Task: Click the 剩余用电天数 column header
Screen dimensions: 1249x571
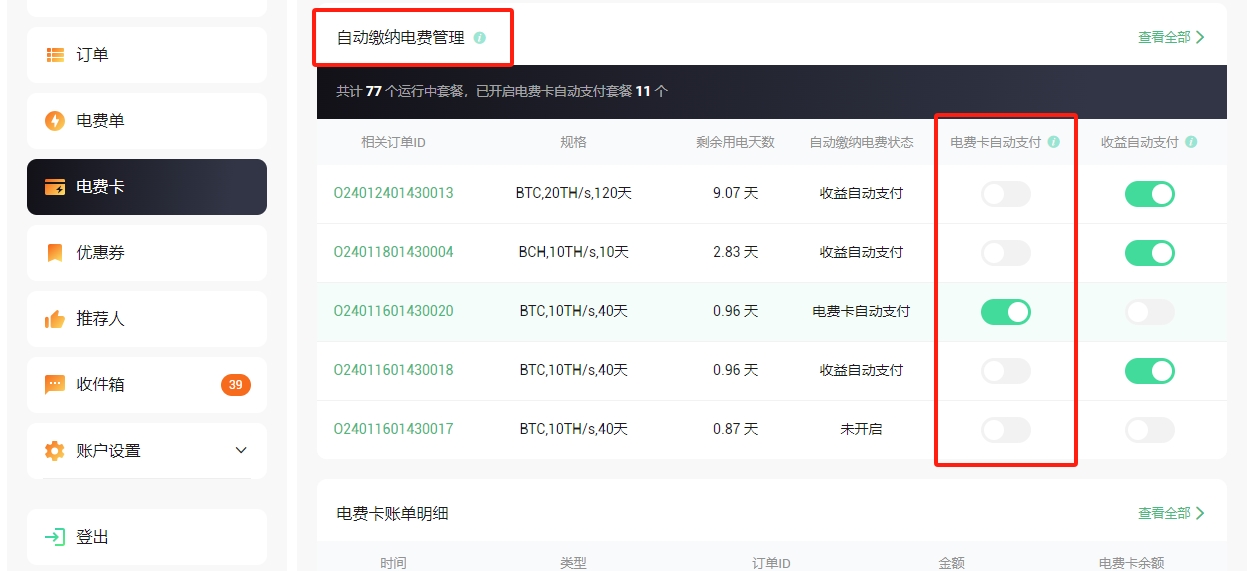Action: point(736,142)
